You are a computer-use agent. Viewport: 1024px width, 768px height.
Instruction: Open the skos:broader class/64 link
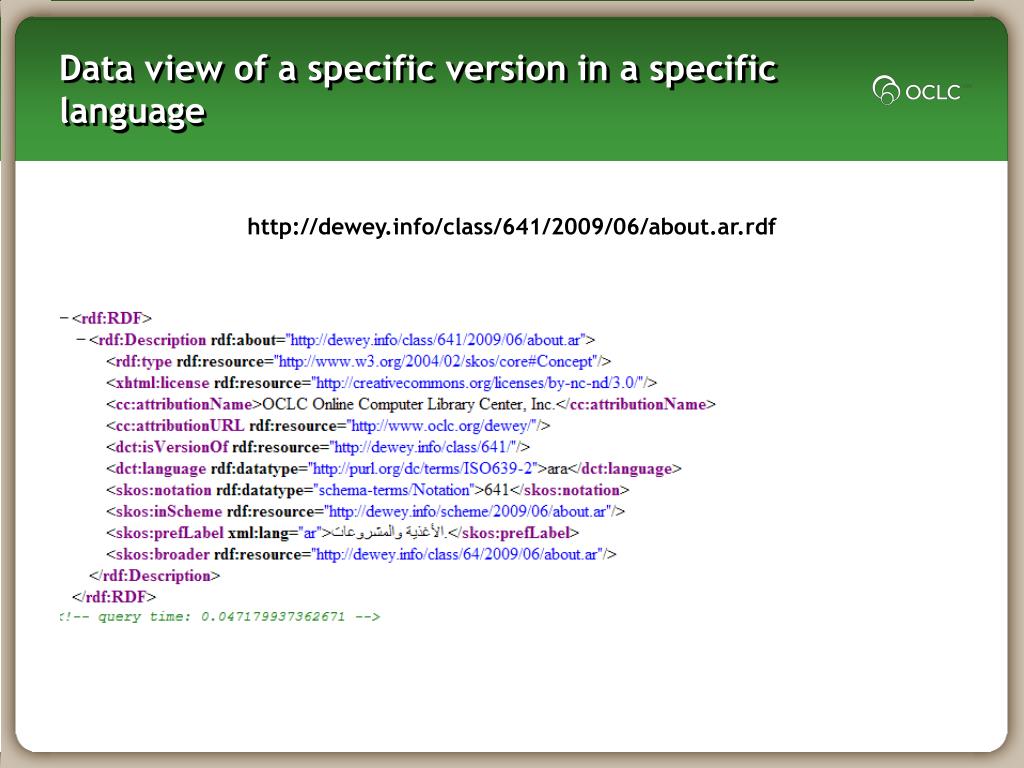click(457, 554)
